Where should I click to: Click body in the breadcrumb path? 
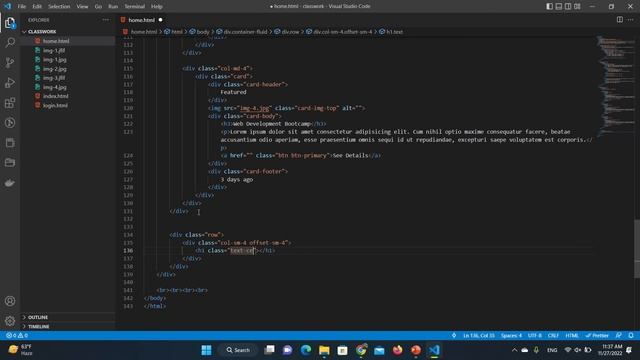tap(202, 31)
